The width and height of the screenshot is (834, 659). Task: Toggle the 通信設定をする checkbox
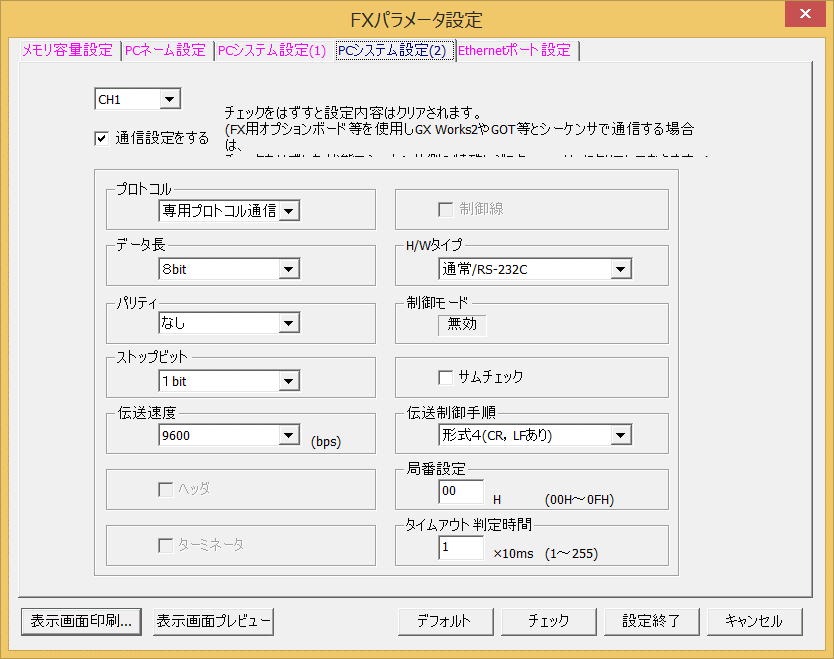tap(102, 138)
